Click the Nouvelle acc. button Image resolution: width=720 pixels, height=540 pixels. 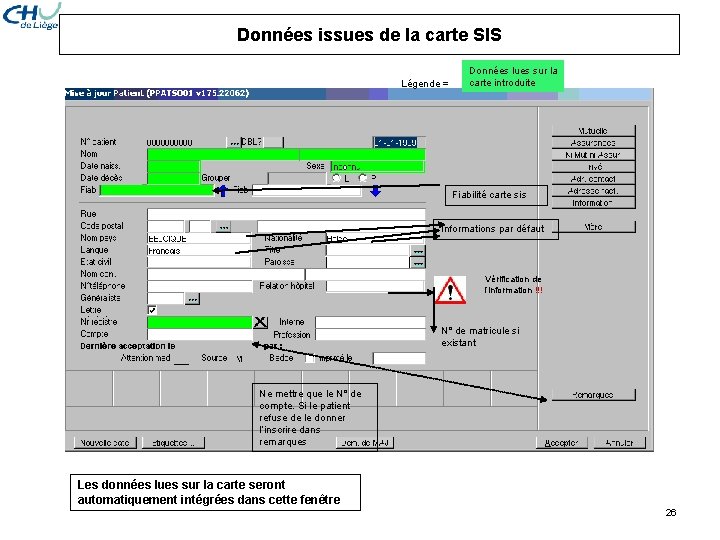(x=105, y=443)
